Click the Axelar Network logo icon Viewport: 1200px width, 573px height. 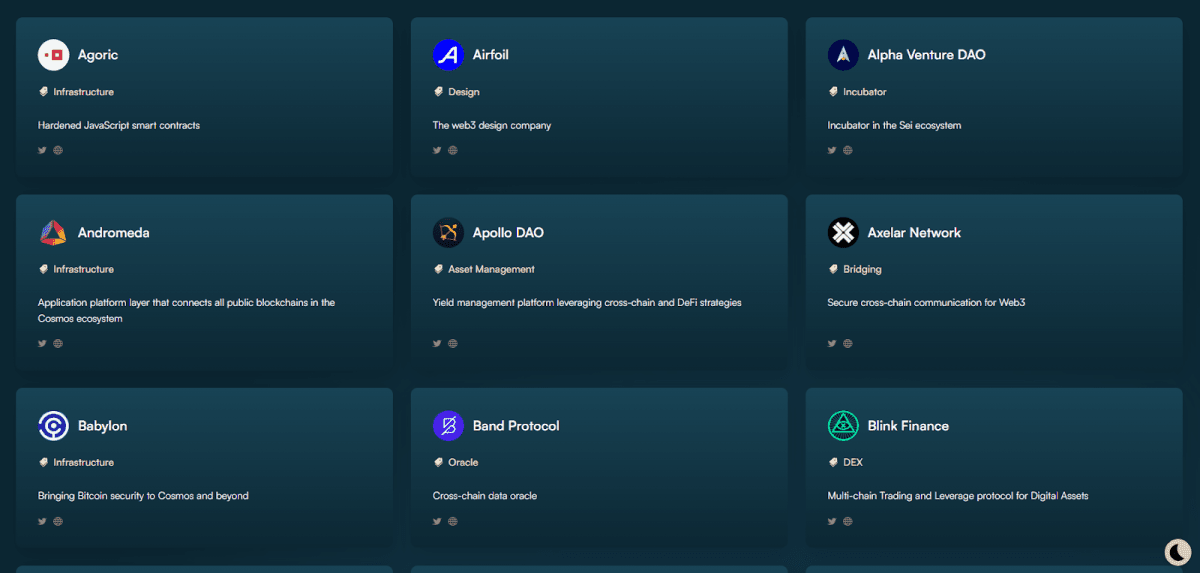(843, 233)
